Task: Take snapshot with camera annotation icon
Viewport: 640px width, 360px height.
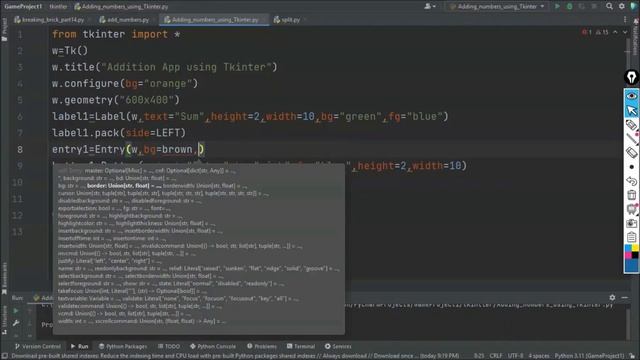Action: coord(631,223)
